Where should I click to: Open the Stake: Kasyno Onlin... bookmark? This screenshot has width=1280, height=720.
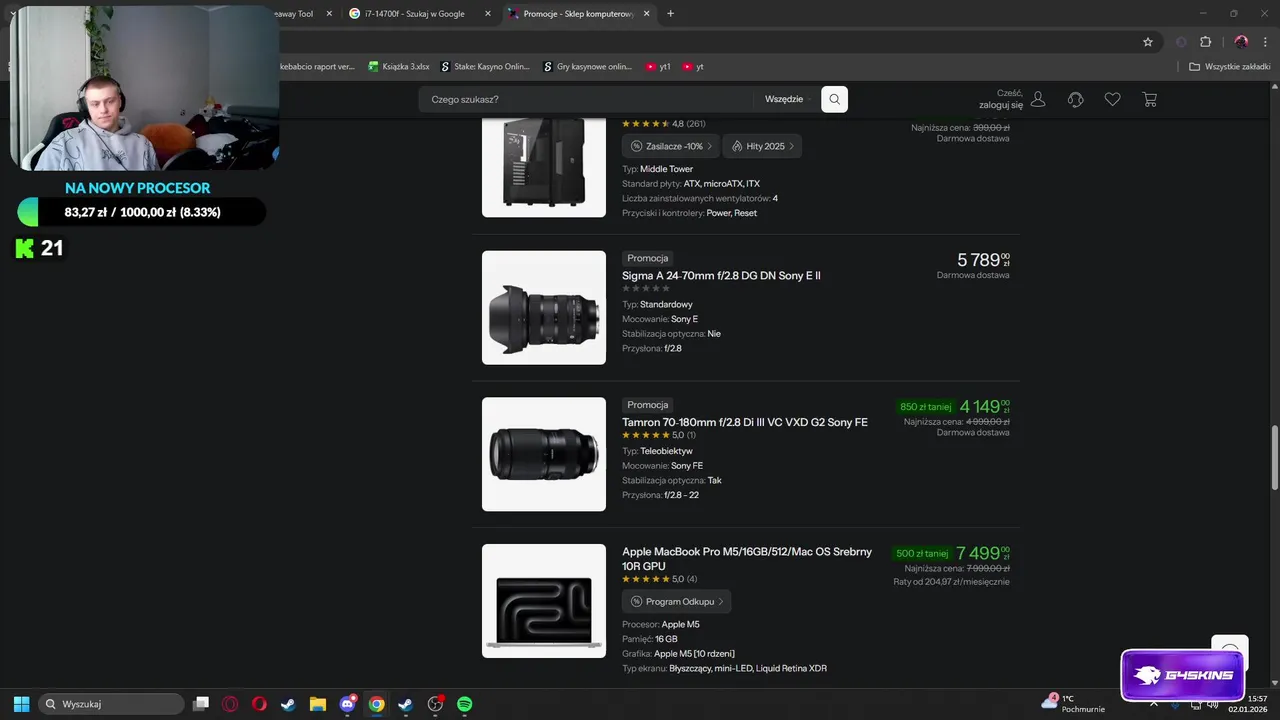pos(486,67)
